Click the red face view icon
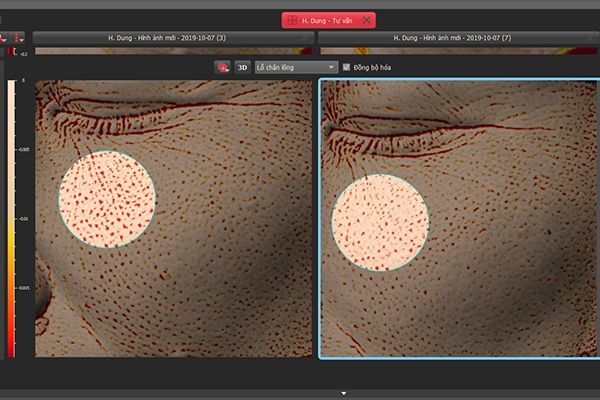600x400 pixels. [222, 68]
